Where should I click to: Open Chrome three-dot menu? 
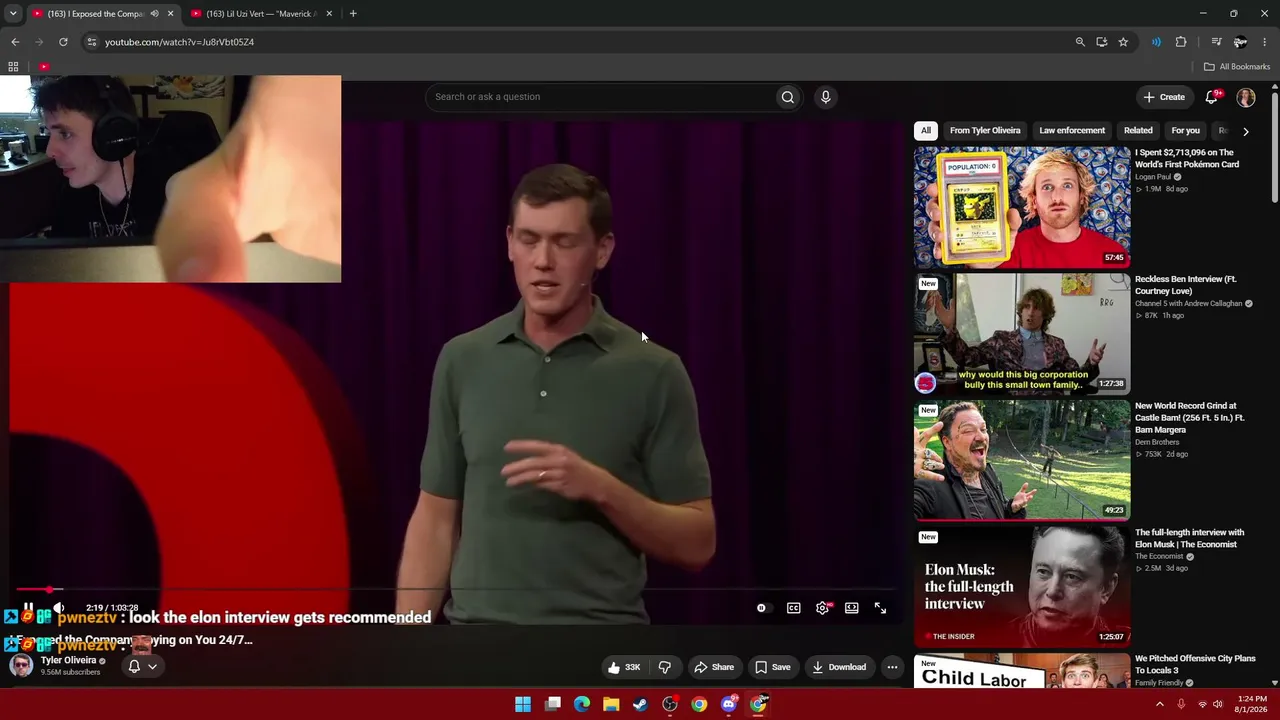(1265, 42)
